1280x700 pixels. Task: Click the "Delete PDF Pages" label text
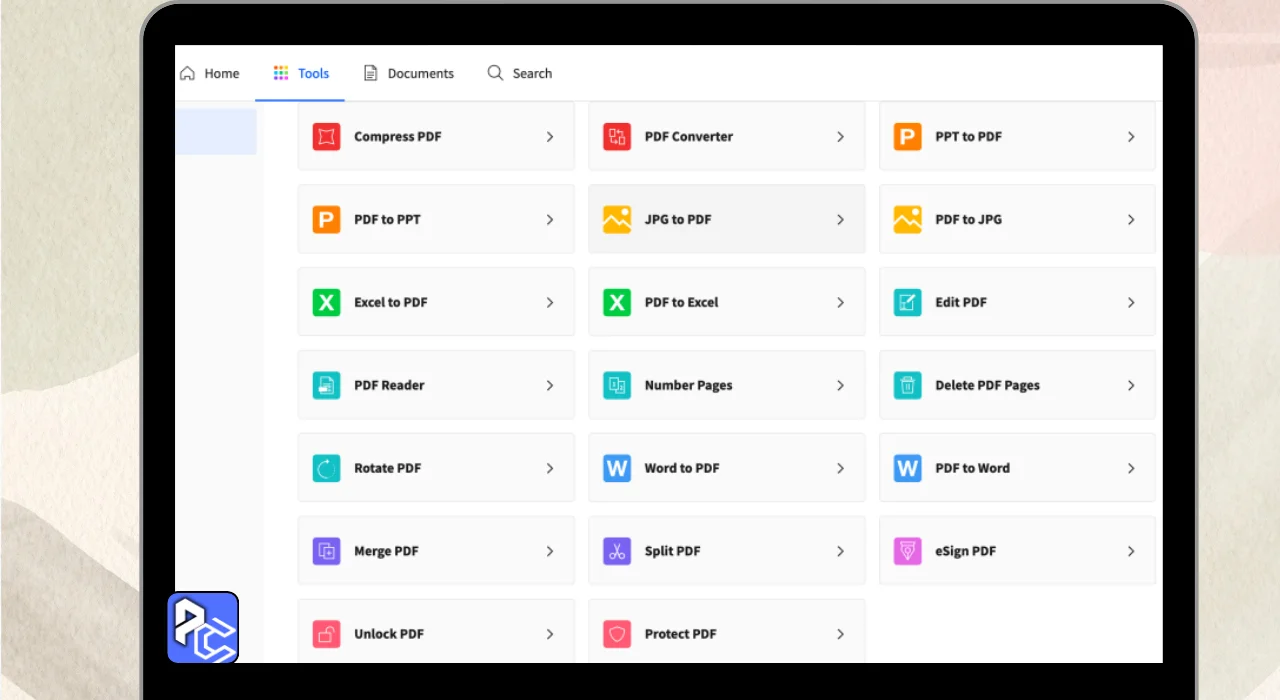pos(988,386)
